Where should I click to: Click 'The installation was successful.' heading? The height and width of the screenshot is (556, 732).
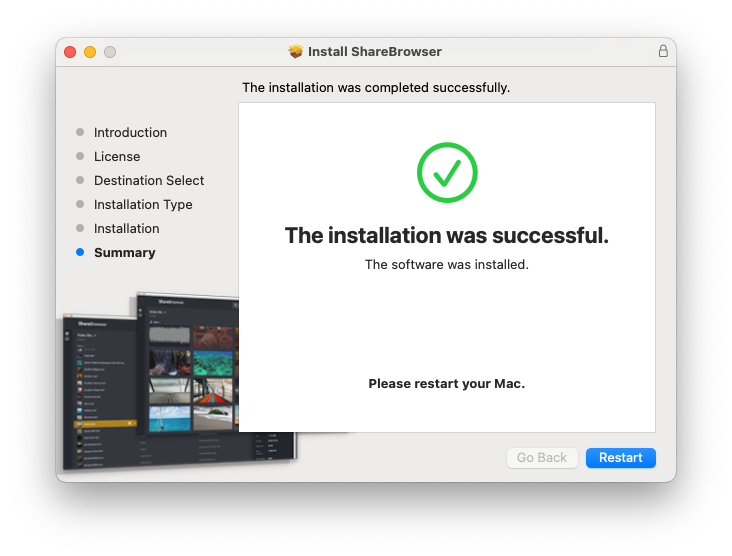447,235
